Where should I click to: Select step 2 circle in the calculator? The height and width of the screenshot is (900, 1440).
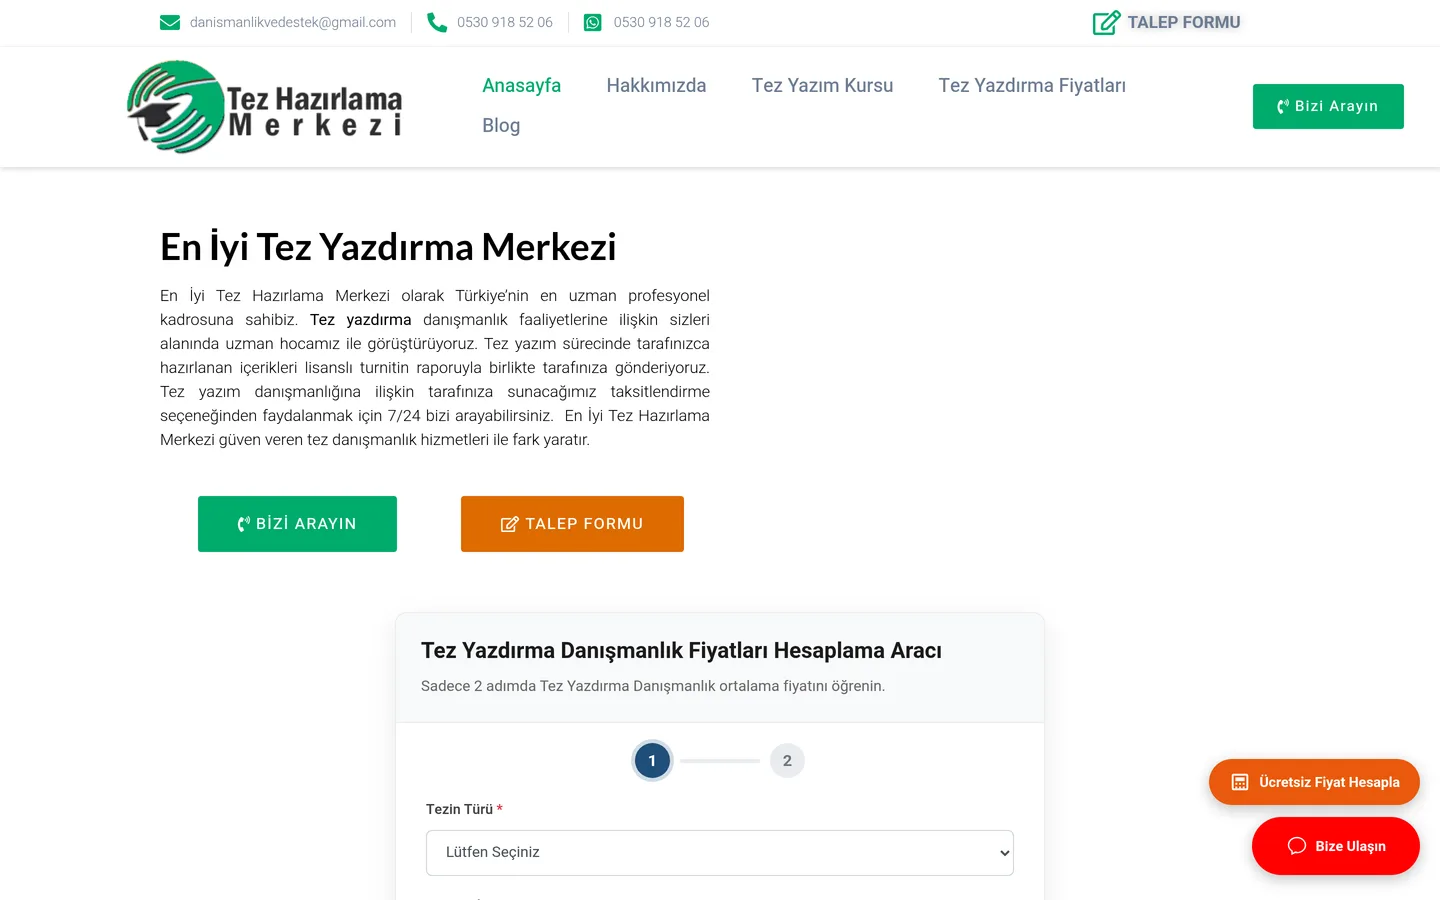click(x=787, y=761)
